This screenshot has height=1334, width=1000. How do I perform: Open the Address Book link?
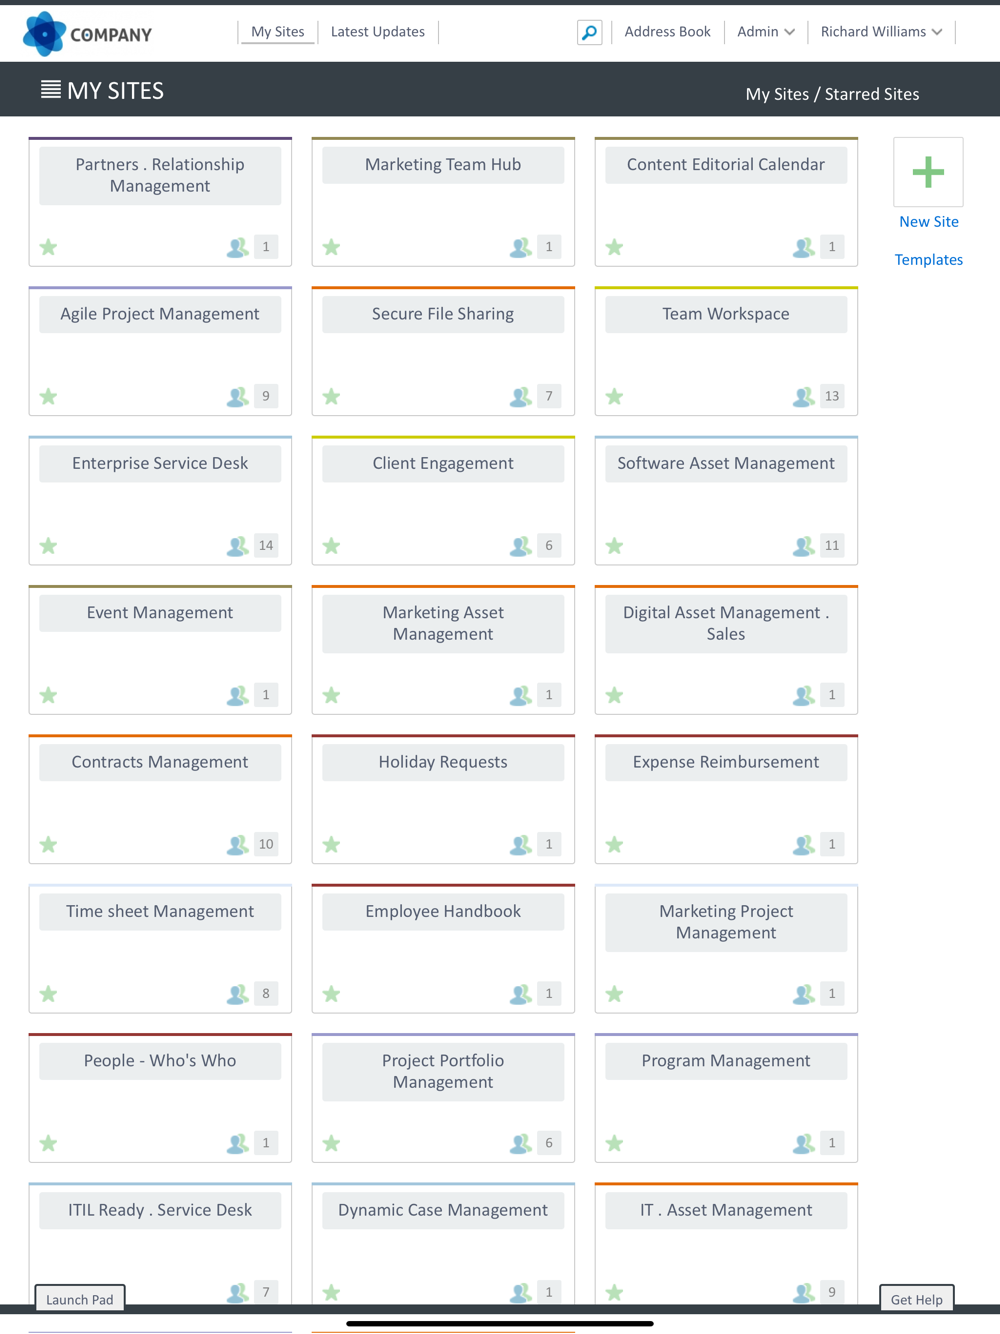pos(667,32)
